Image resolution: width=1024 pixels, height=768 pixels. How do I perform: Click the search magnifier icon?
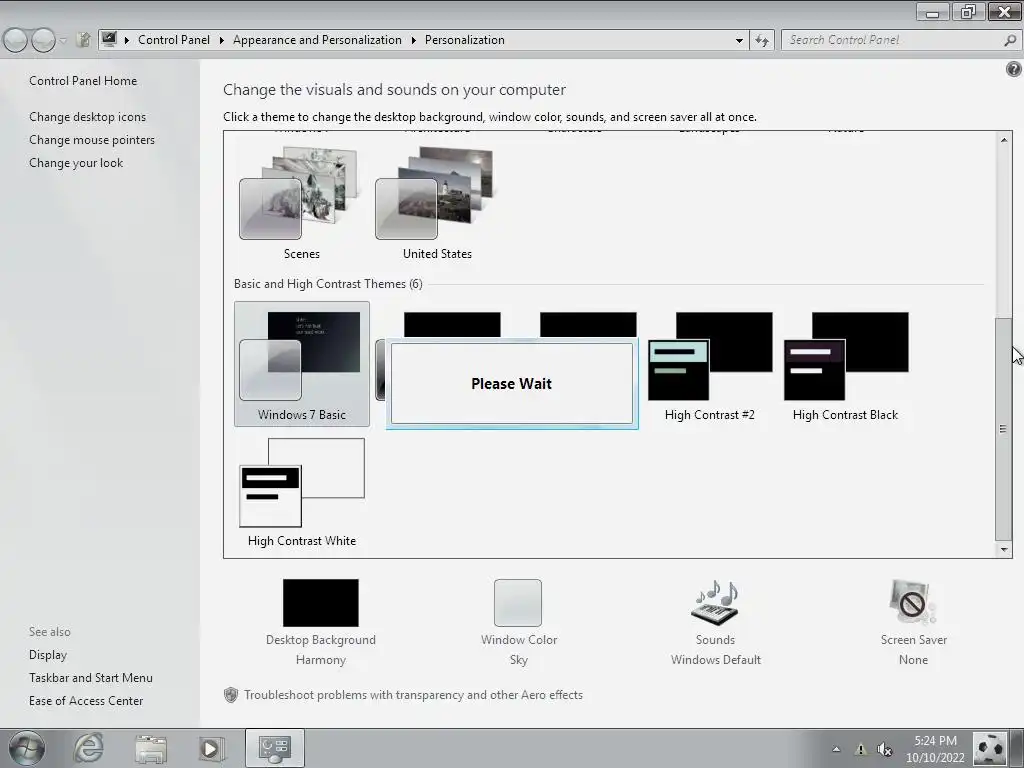tap(1010, 40)
